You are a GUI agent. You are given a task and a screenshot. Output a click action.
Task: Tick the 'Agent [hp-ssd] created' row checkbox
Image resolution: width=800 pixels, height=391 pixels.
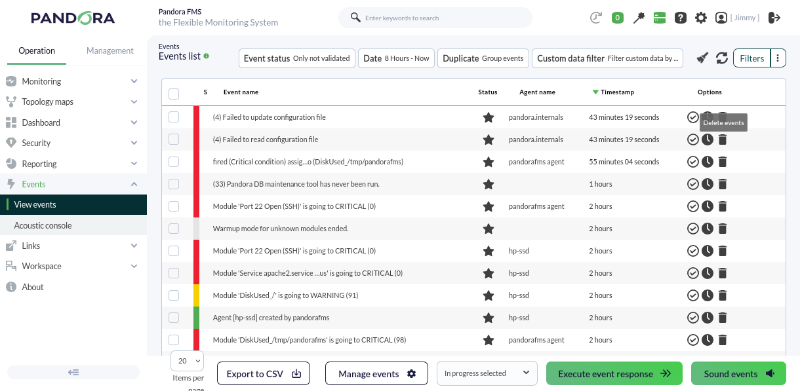[173, 317]
